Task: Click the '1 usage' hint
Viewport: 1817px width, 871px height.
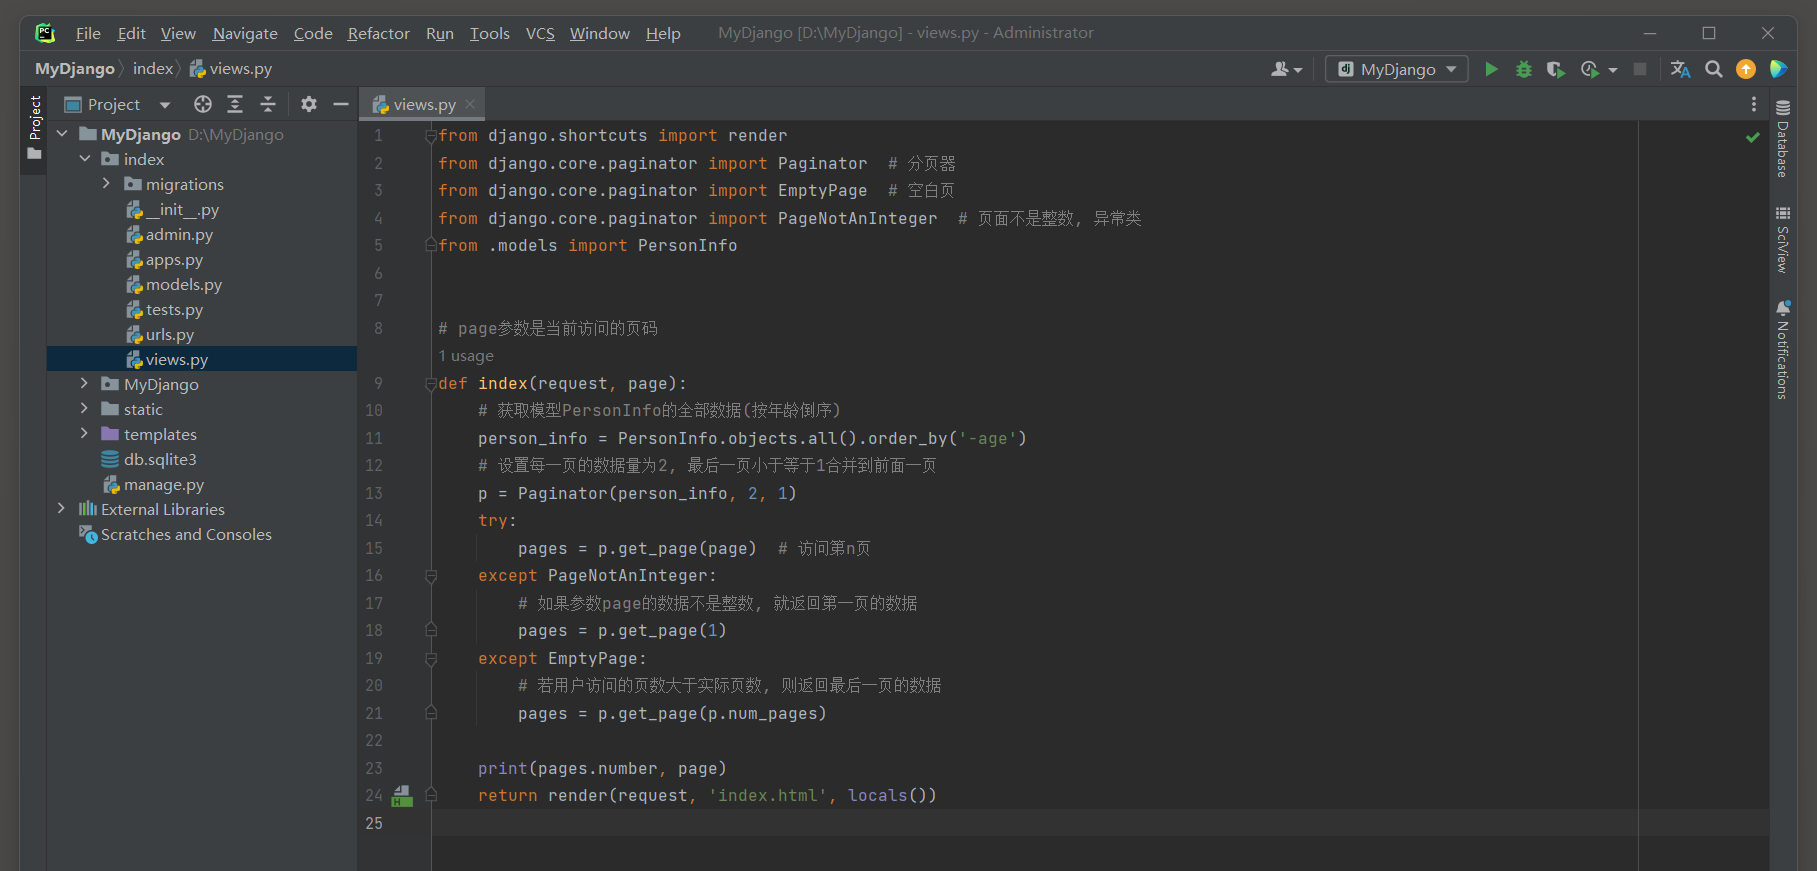Action: pyautogui.click(x=466, y=356)
